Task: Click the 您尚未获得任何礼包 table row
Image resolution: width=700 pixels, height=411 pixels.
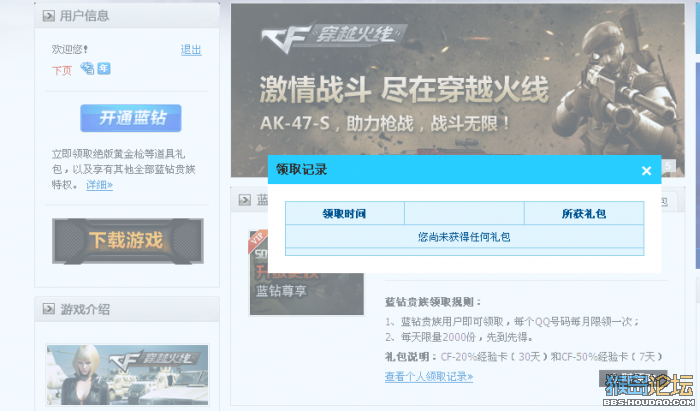Action: pyautogui.click(x=464, y=237)
